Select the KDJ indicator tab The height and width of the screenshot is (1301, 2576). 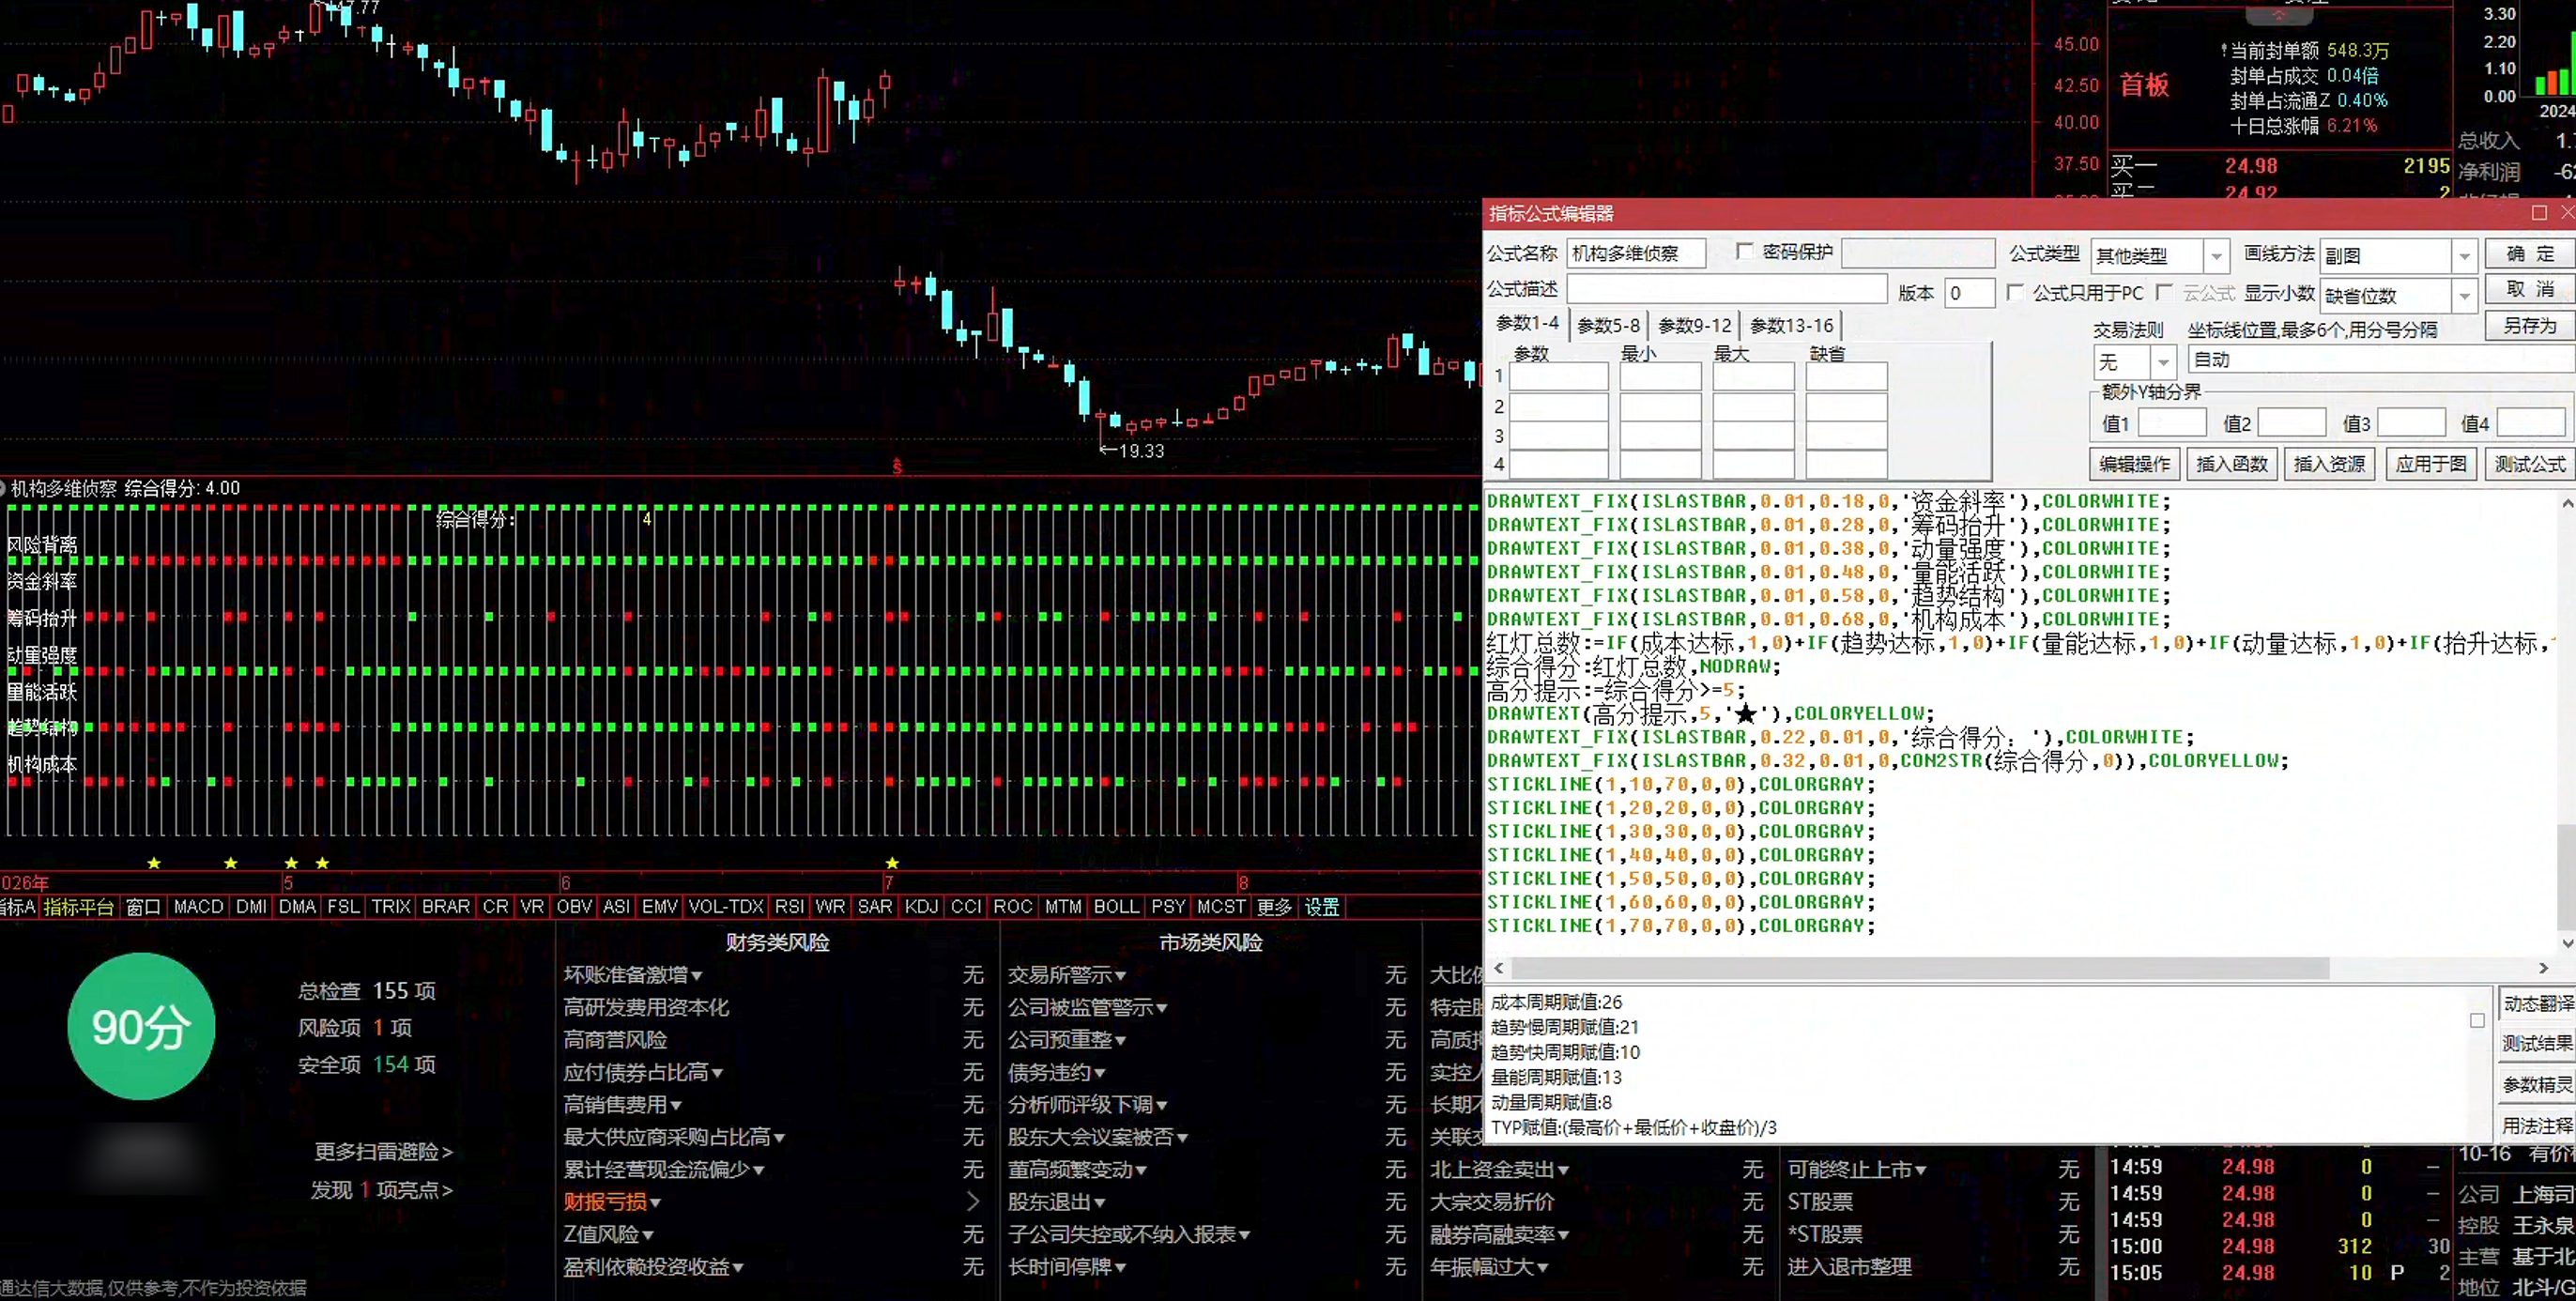[921, 907]
